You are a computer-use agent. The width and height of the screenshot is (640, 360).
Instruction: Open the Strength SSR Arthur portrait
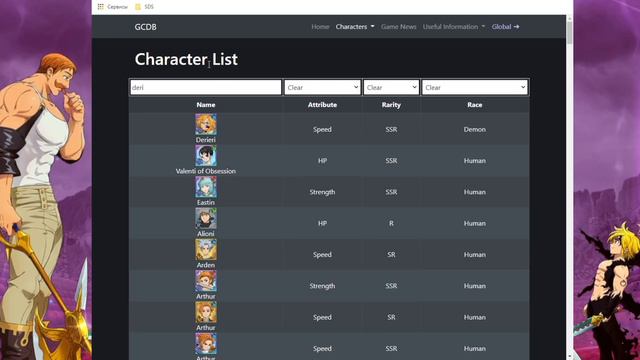click(x=206, y=281)
